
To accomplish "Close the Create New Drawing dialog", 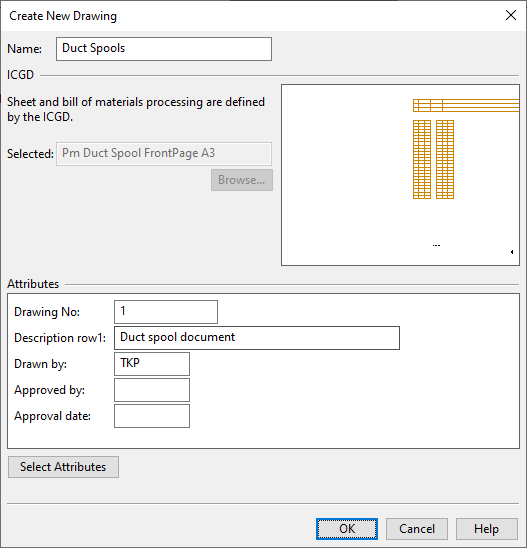I will pyautogui.click(x=511, y=15).
